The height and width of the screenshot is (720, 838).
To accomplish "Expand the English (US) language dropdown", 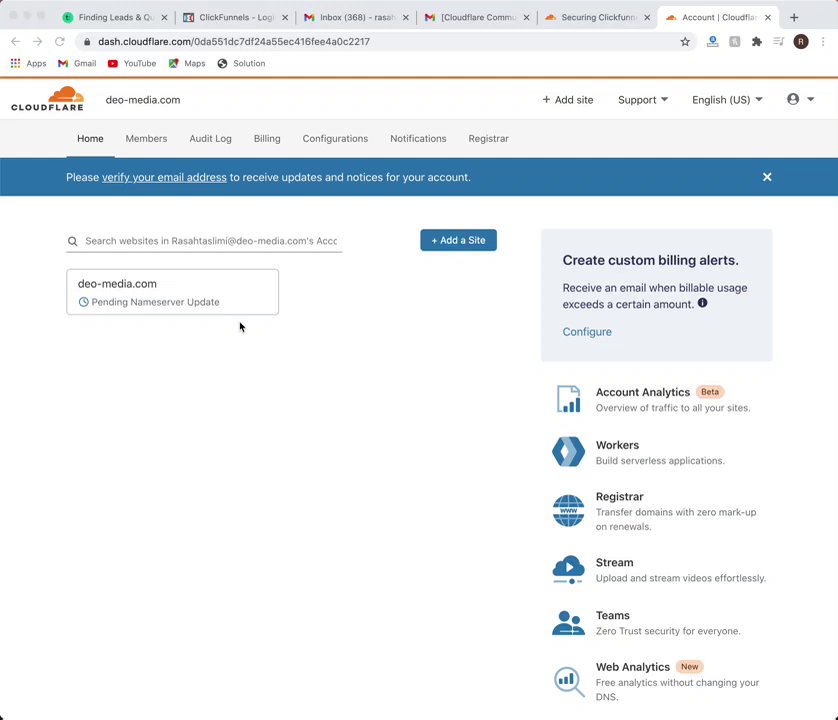I will pyautogui.click(x=727, y=100).
